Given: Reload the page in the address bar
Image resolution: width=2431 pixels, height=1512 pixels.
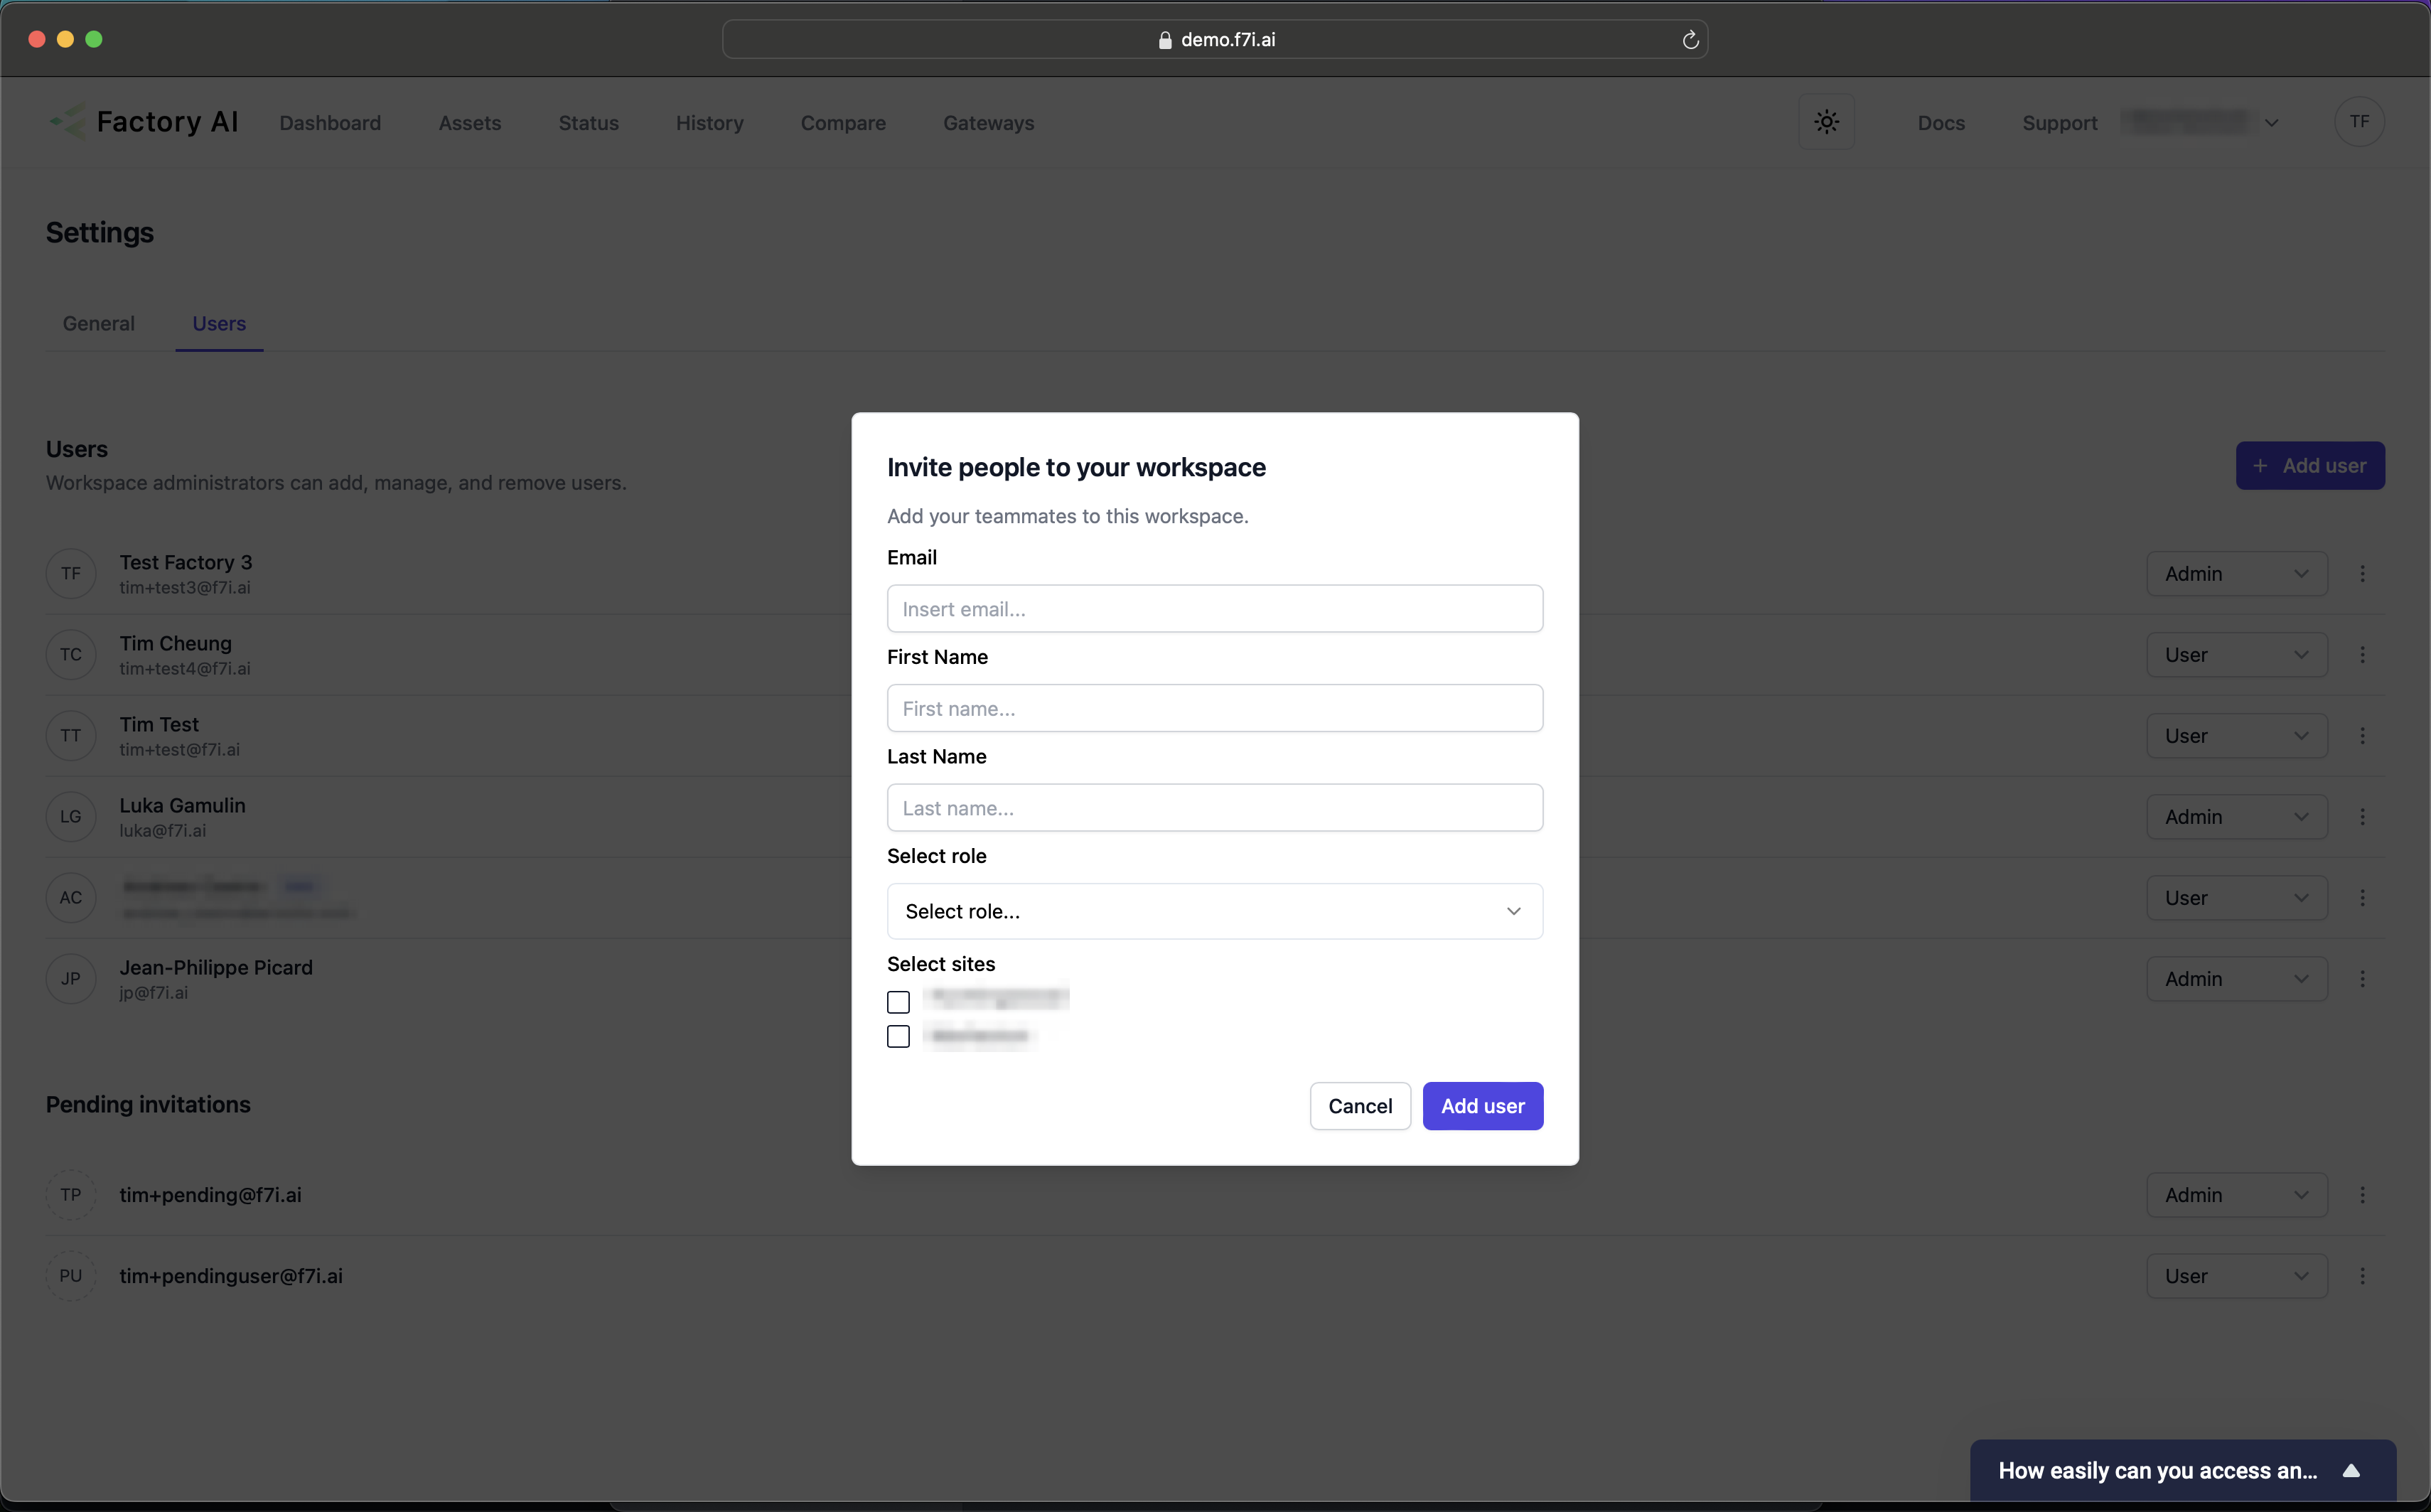Looking at the screenshot, I should point(1690,40).
